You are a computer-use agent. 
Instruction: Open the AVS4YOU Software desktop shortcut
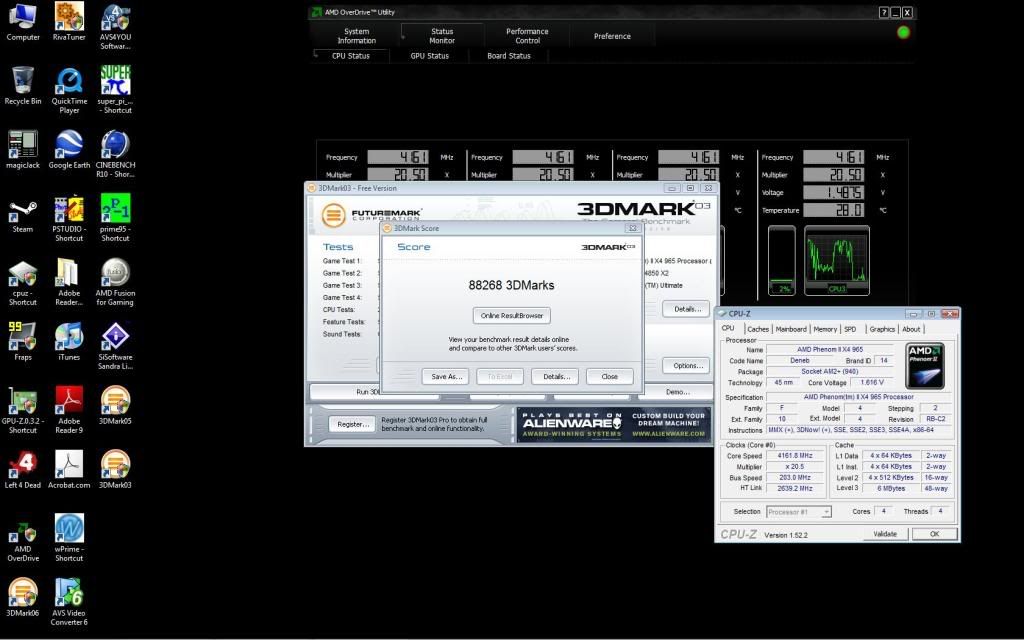[116, 27]
